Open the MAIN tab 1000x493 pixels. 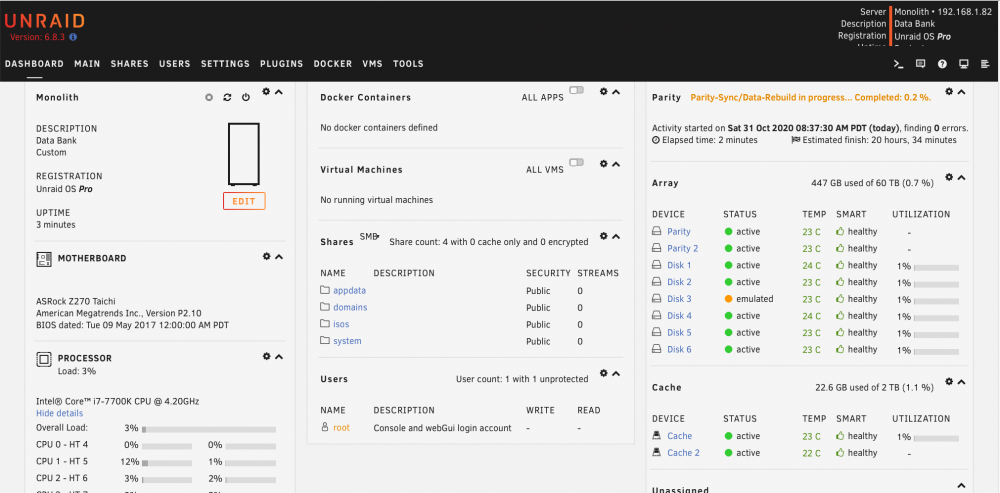pyautogui.click(x=87, y=64)
